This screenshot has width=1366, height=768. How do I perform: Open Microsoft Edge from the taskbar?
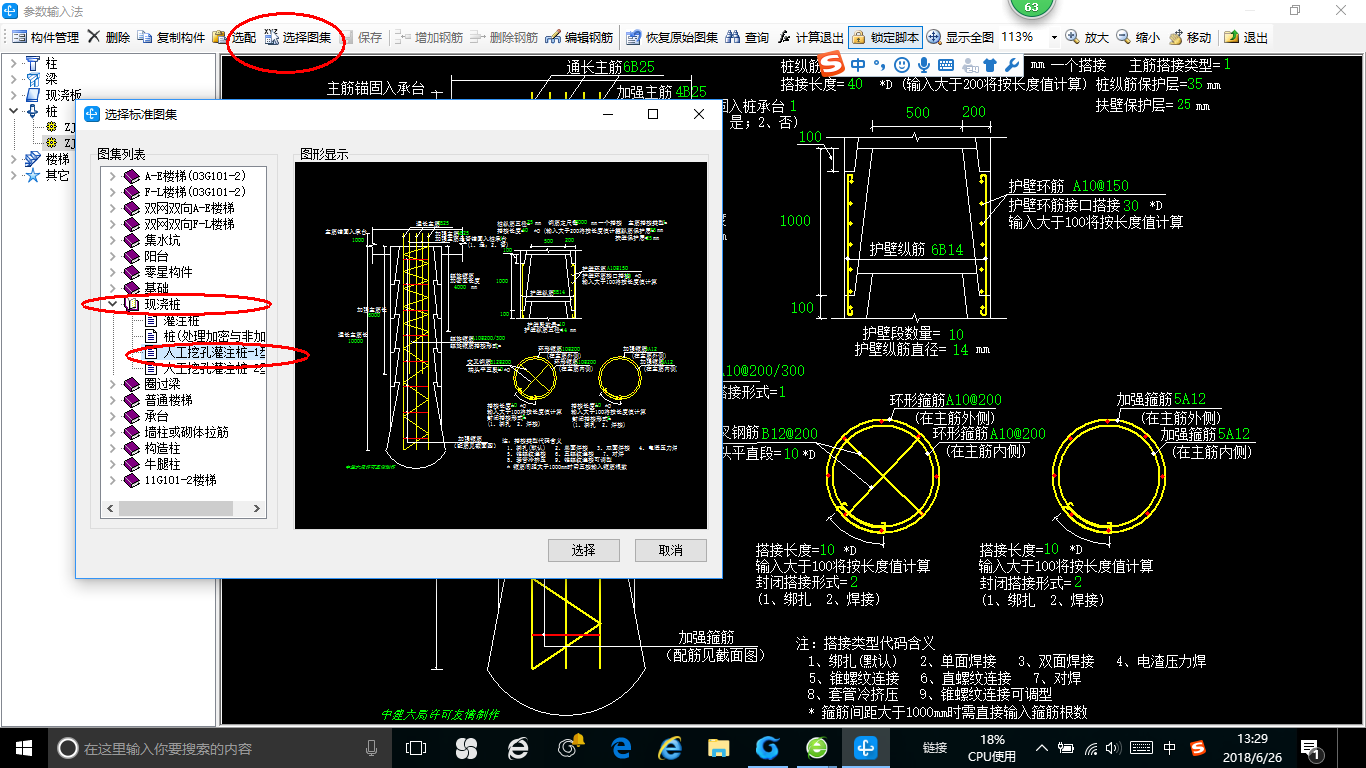[621, 748]
